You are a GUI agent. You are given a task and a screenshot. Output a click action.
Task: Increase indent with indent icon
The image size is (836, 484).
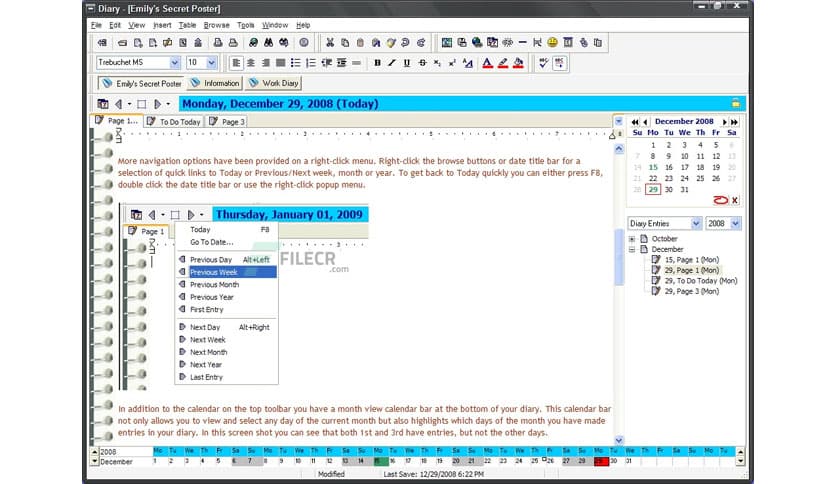tap(342, 63)
